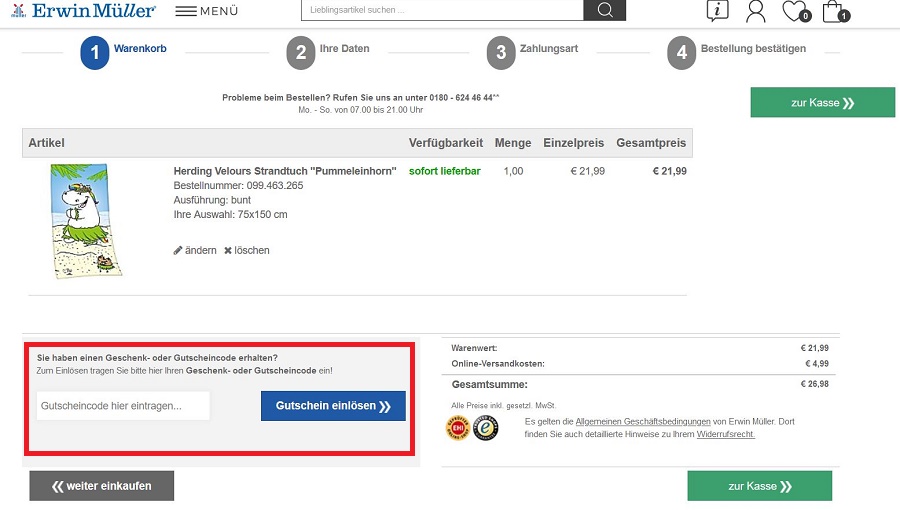This screenshot has height=510, width=900.
Task: Click the sofort lieferbar availability text
Action: (x=445, y=171)
